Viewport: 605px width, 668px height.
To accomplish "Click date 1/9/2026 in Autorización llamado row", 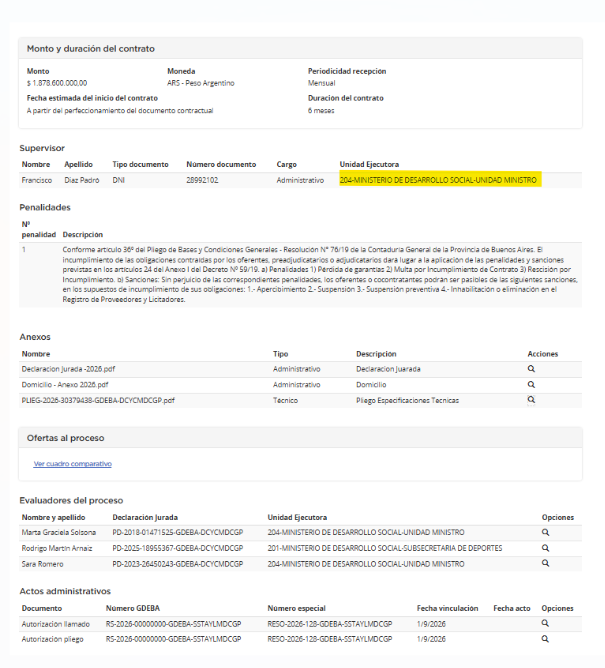I will coord(431,624).
